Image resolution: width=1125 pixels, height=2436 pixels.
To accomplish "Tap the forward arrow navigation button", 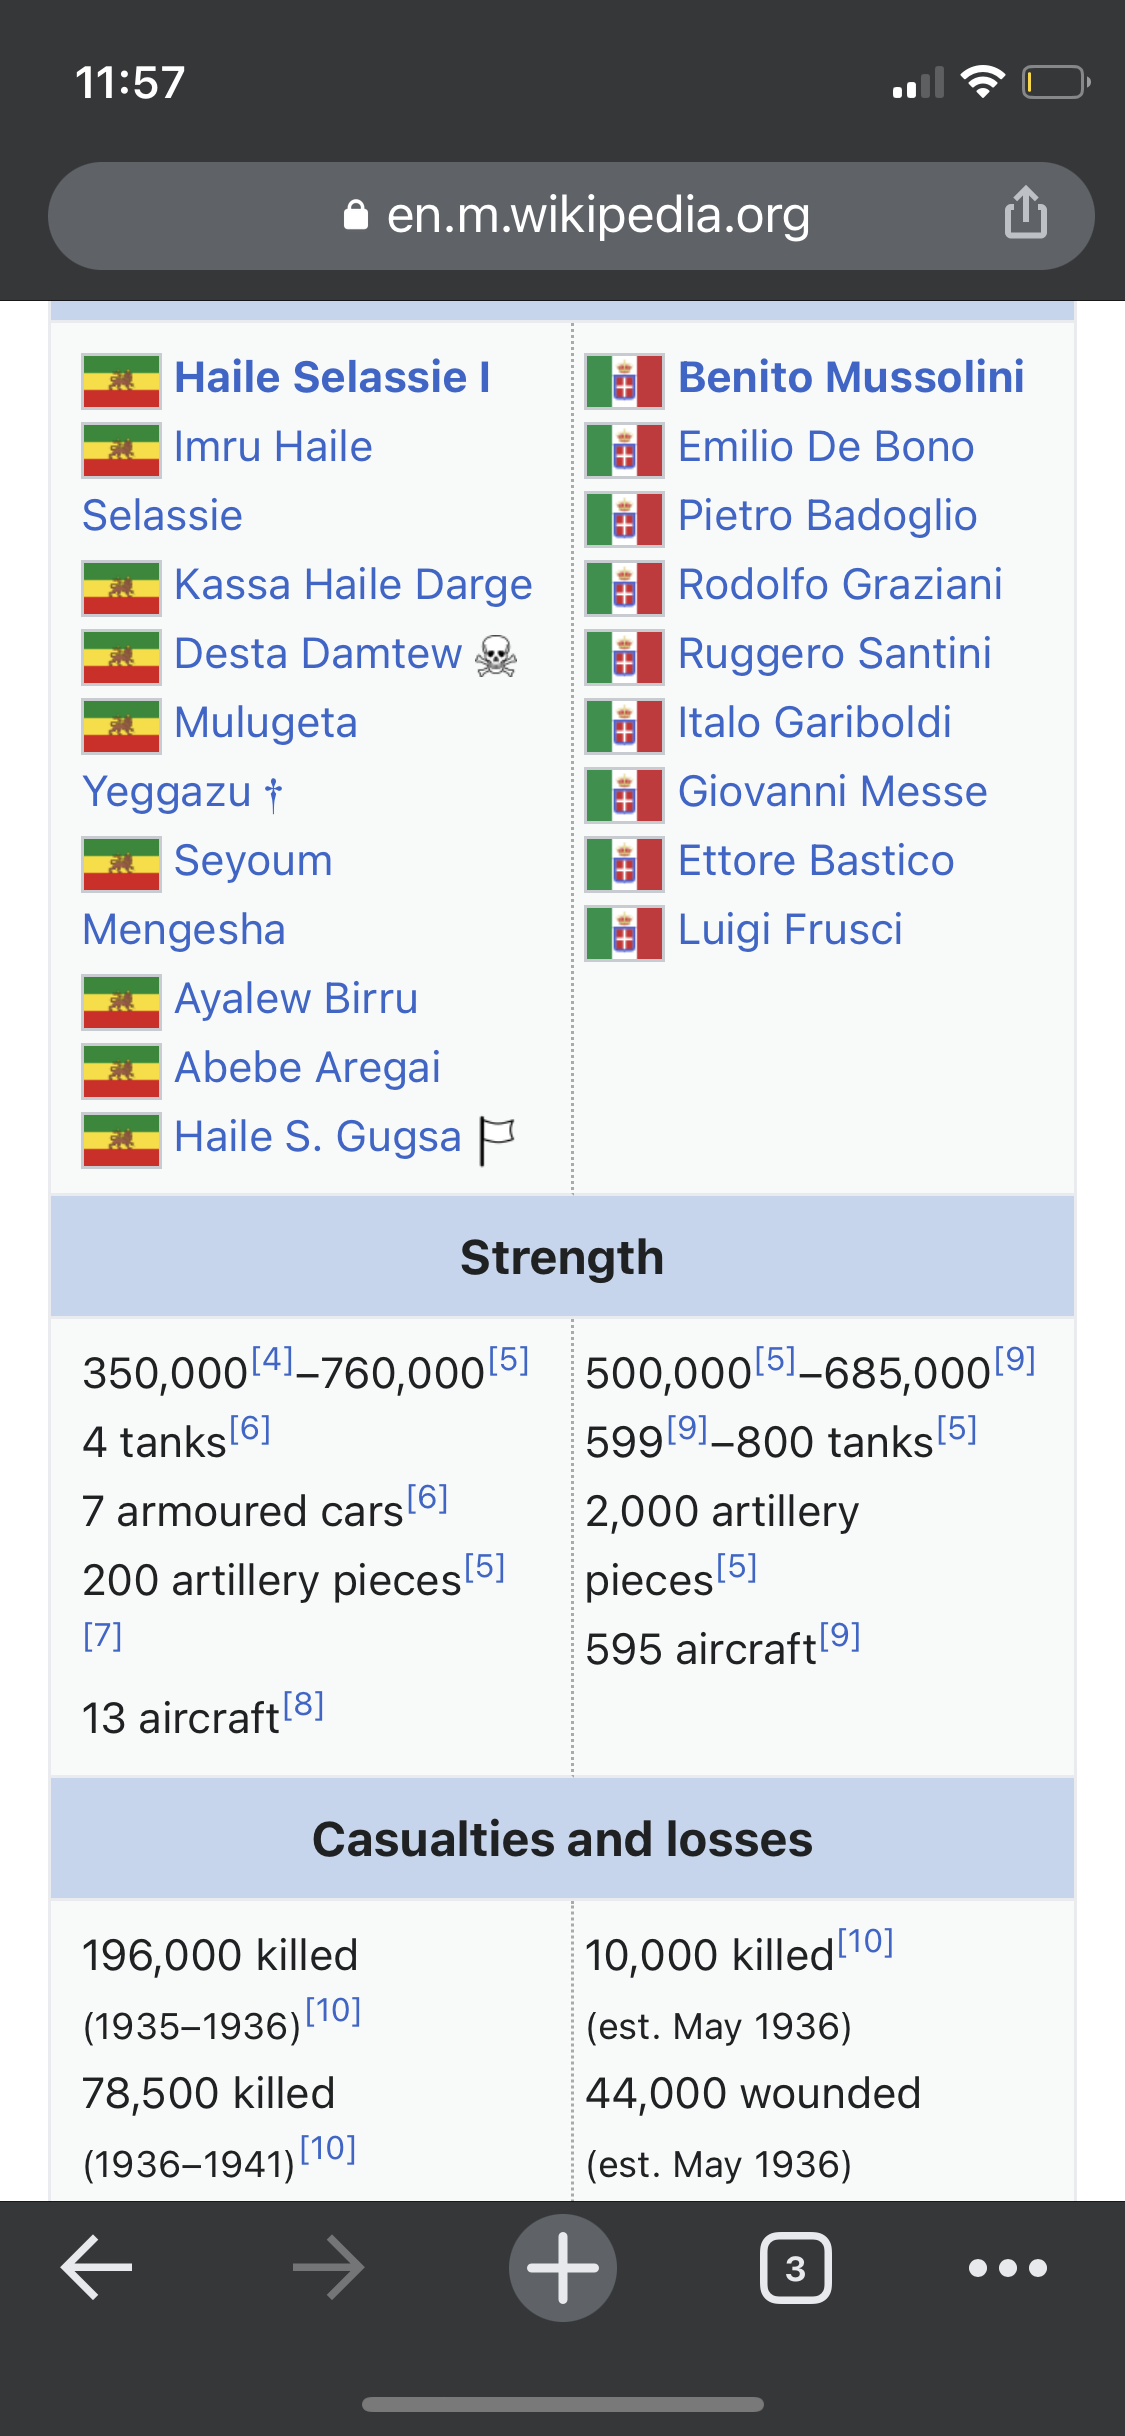I will [329, 2267].
